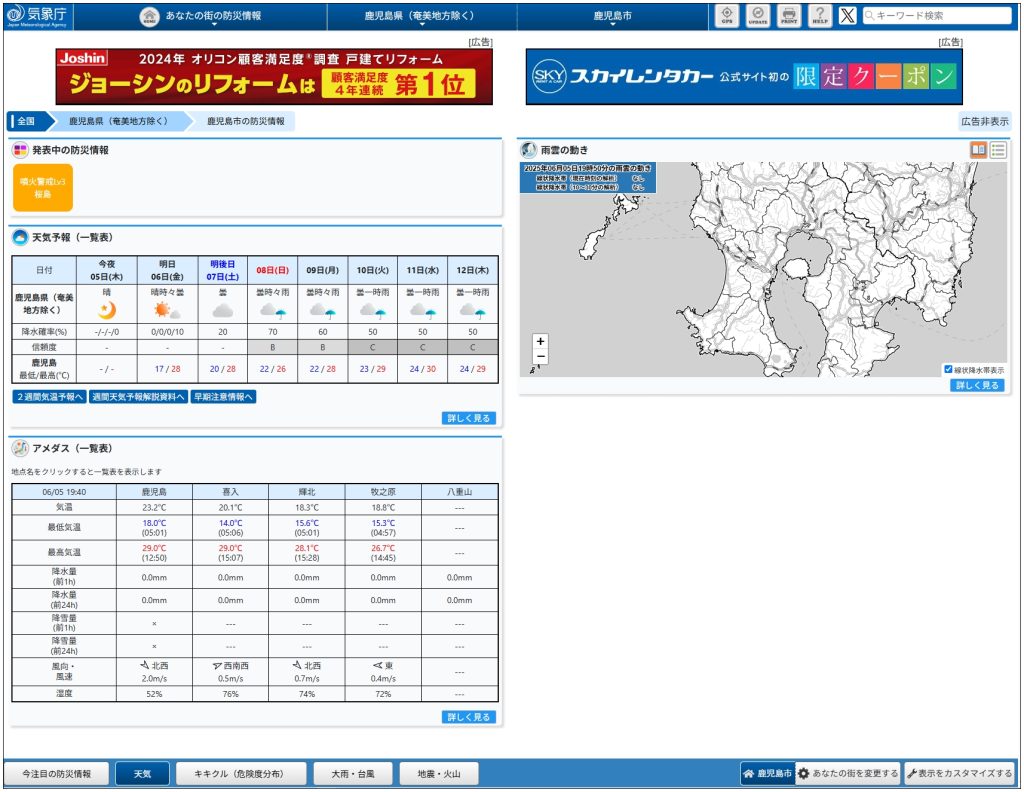Open the HELP question mark icon
The image size is (1024, 792).
point(820,16)
